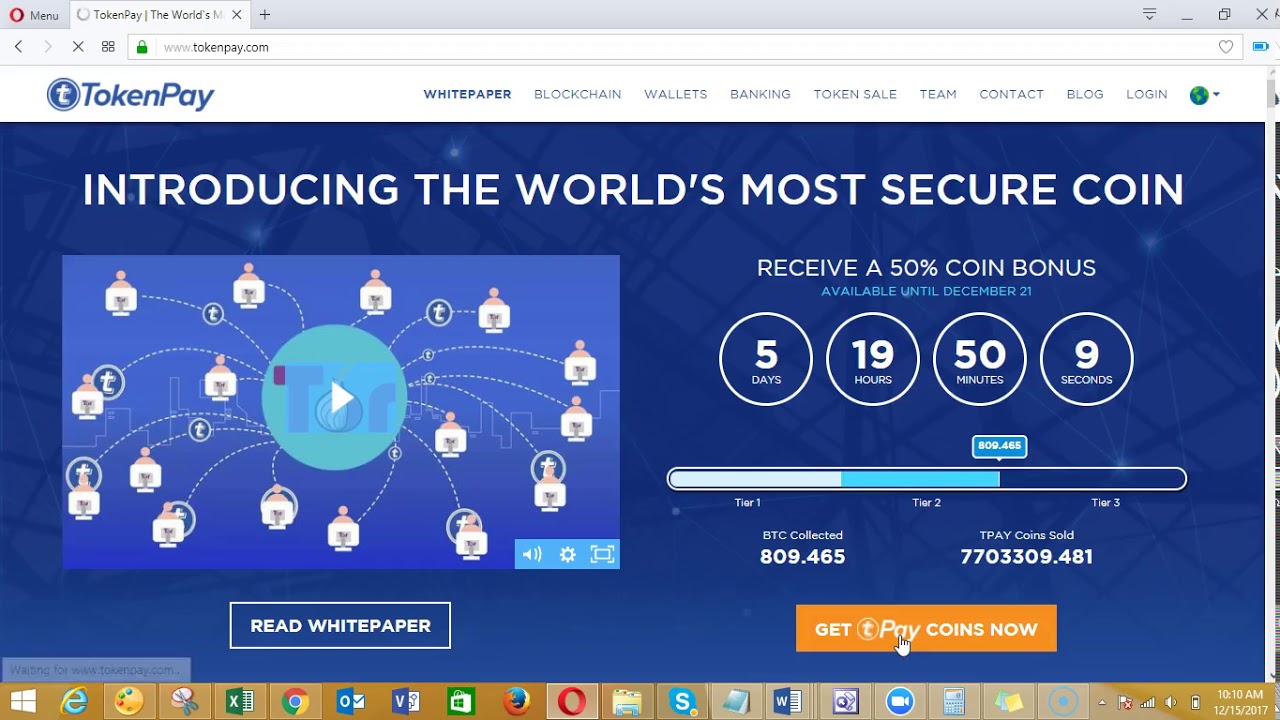The height and width of the screenshot is (720, 1280).
Task: Open the Opera Menu button
Action: pyautogui.click(x=34, y=15)
